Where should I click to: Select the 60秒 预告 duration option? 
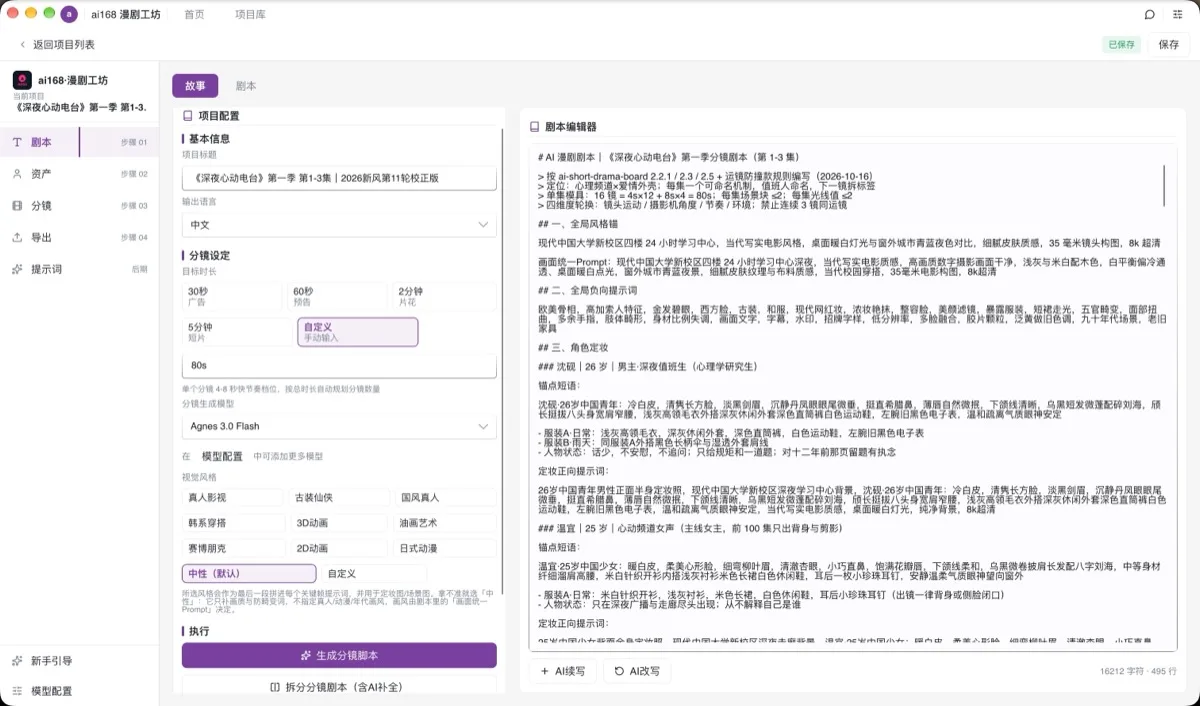click(339, 297)
